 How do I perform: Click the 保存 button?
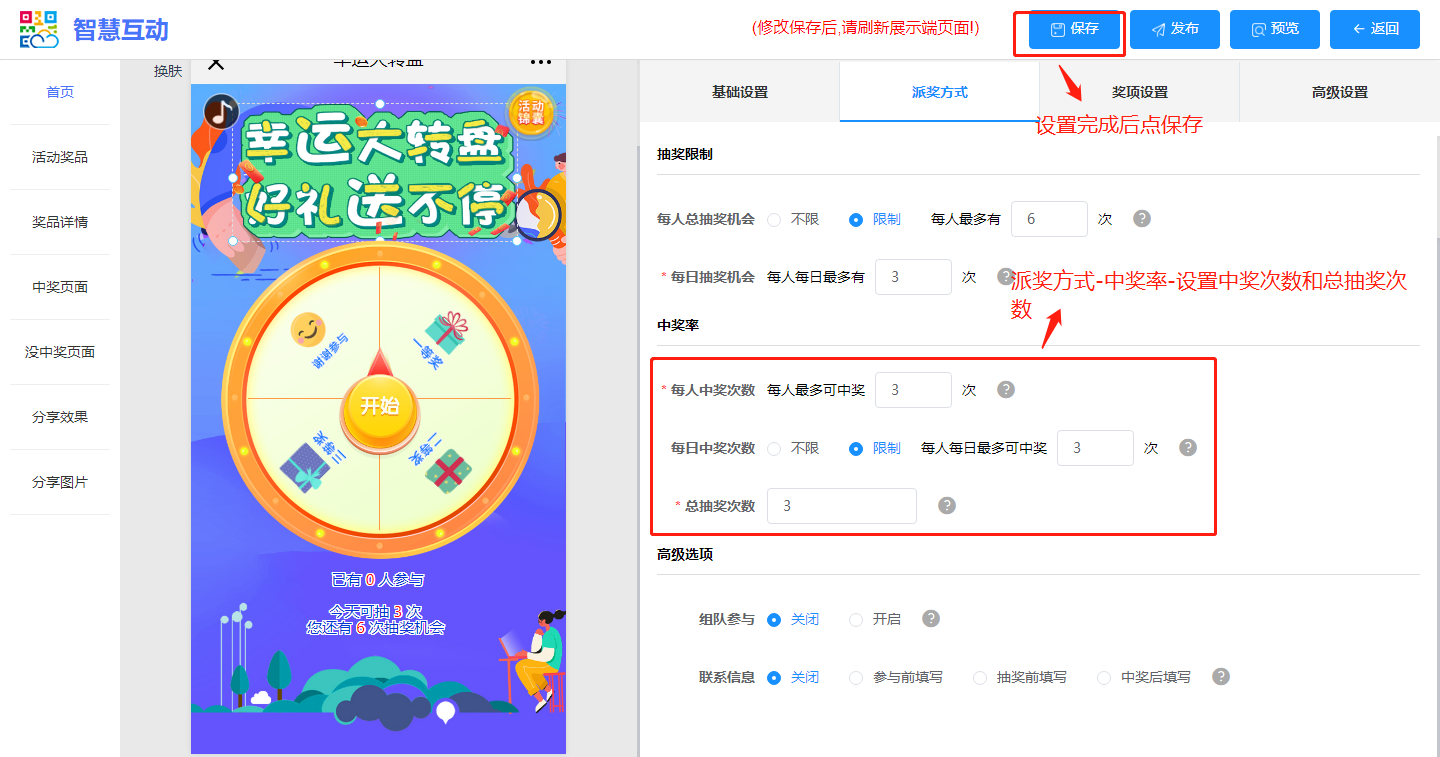click(x=1075, y=29)
